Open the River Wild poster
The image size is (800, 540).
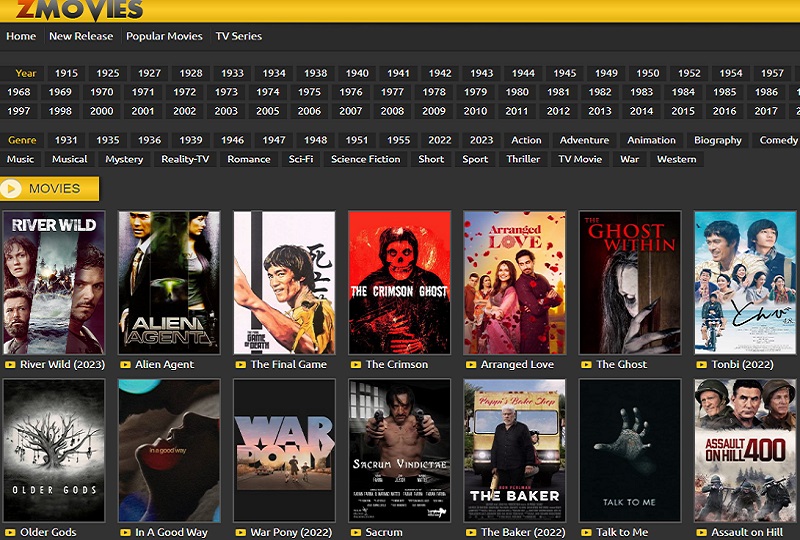coord(54,283)
